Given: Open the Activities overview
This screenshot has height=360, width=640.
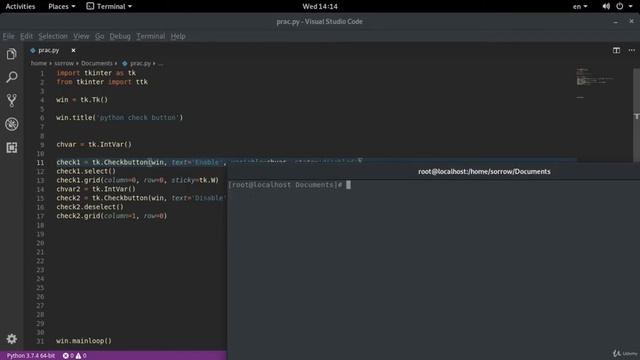Looking at the screenshot, I should tap(20, 6).
